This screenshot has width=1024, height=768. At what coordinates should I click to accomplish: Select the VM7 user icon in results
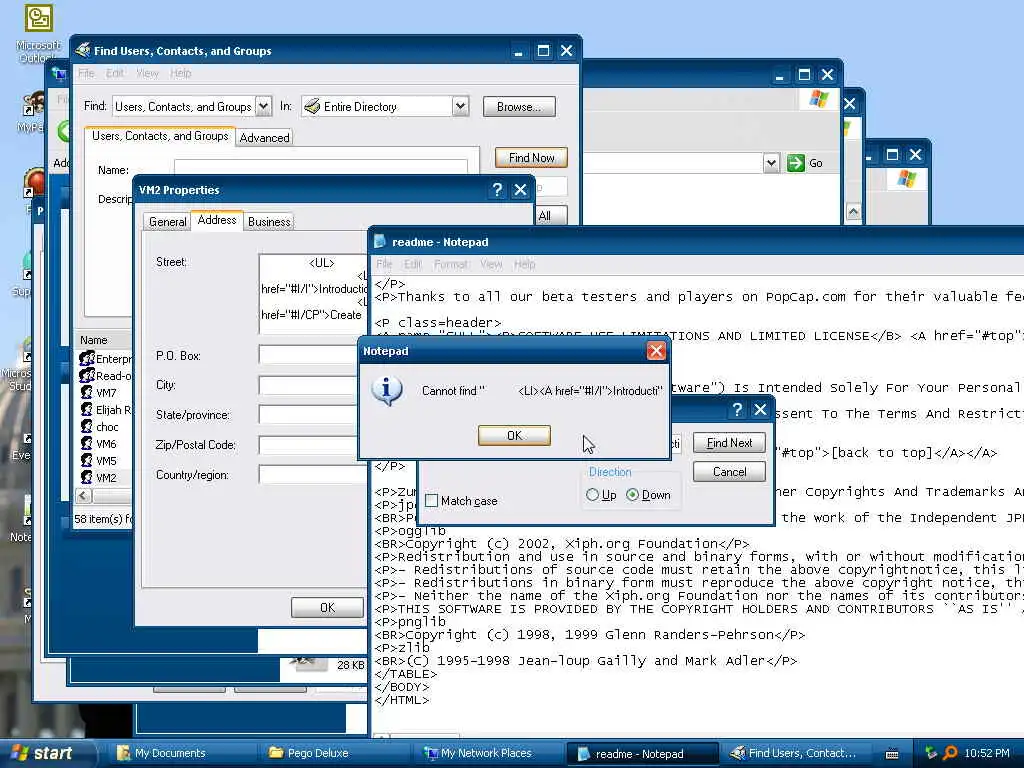tap(87, 392)
